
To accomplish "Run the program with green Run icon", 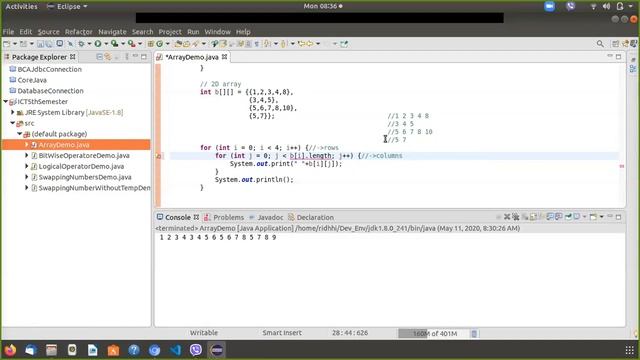I will pyautogui.click(x=98, y=44).
